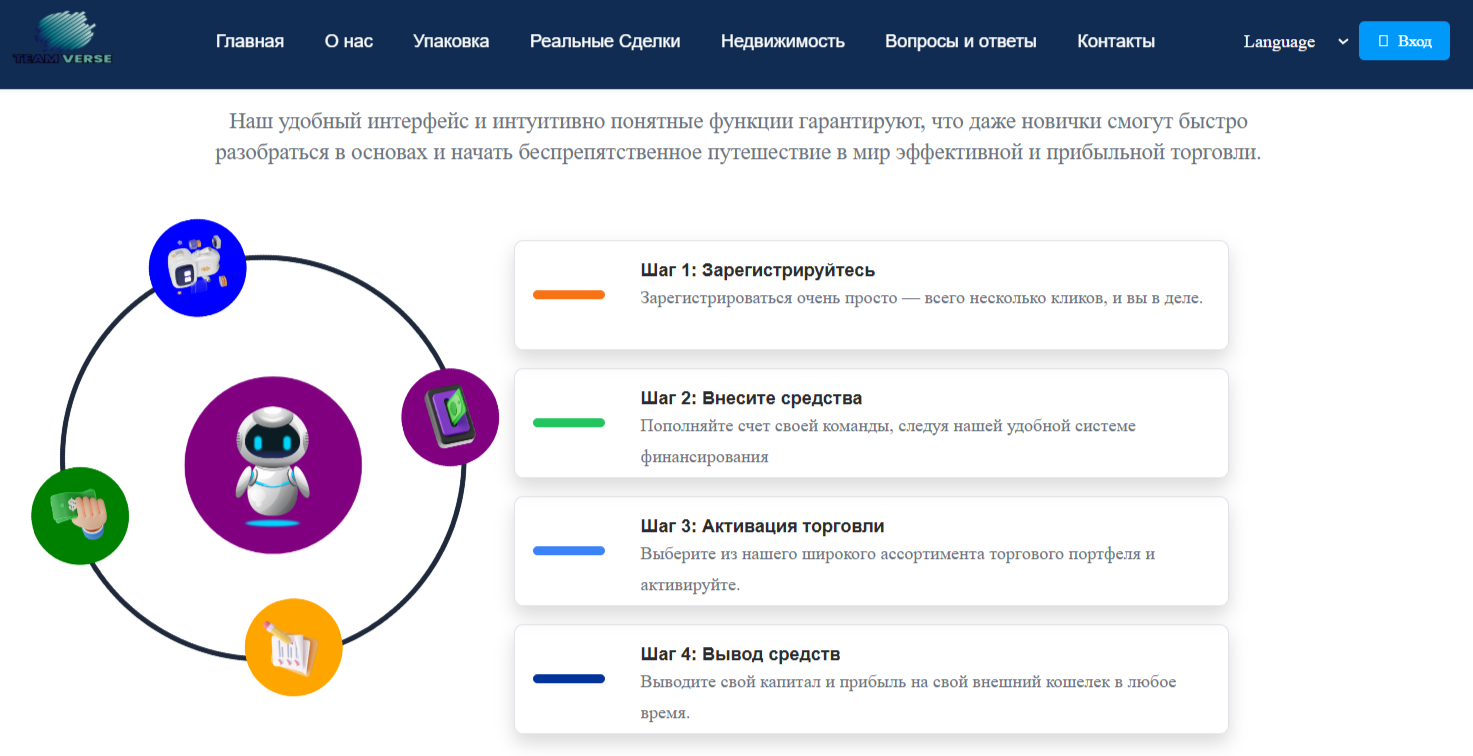The image size is (1473, 756).
Task: Click the blue Вход login button
Action: (x=1404, y=41)
